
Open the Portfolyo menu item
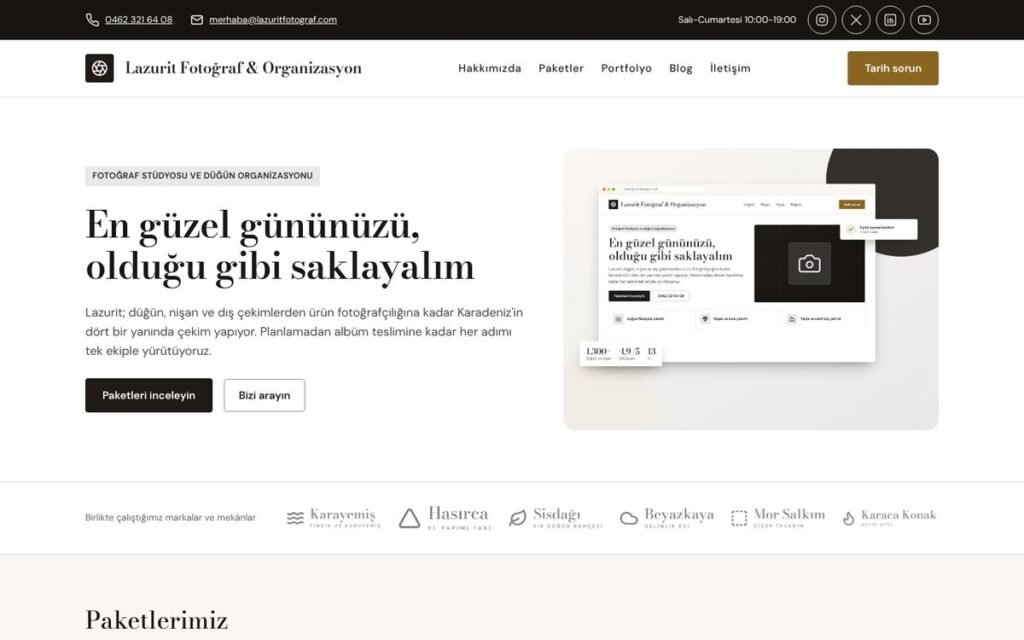626,68
